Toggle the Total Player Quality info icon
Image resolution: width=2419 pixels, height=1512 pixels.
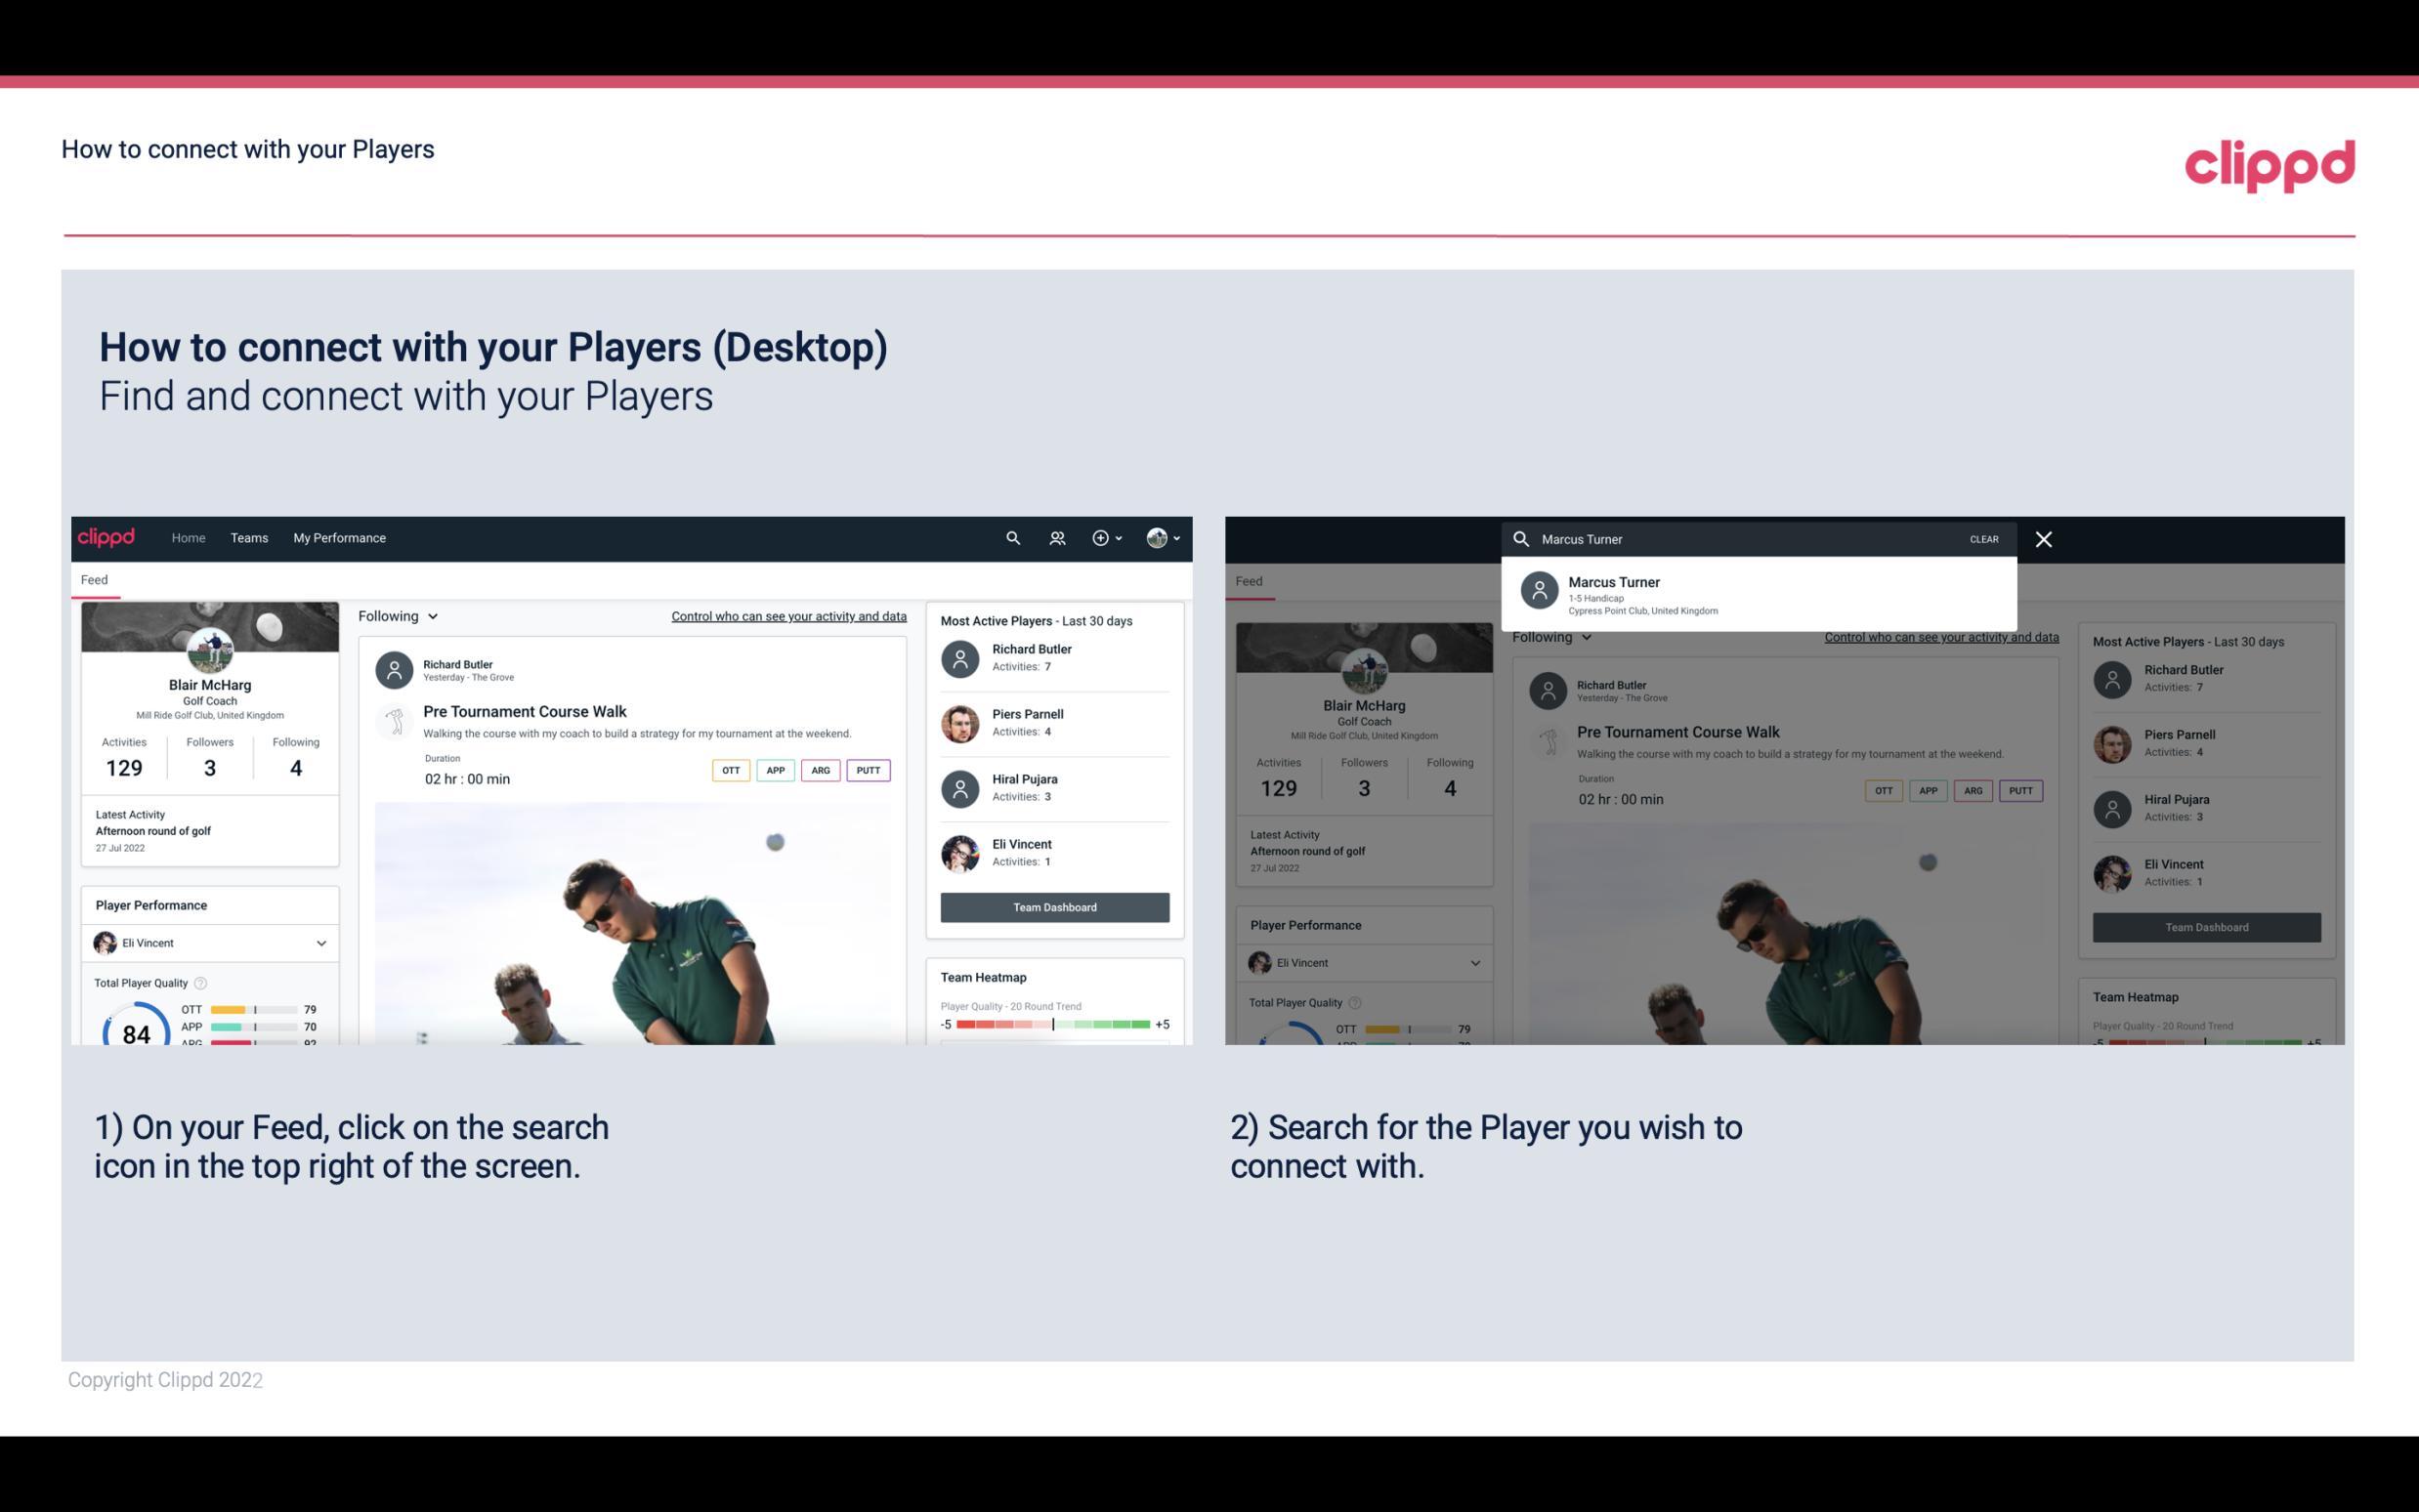coord(202,983)
